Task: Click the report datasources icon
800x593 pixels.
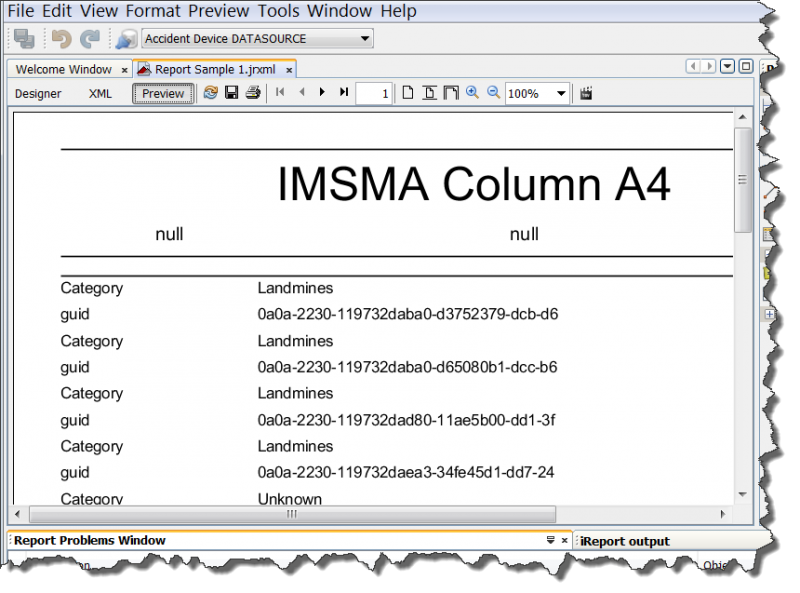Action: point(126,39)
